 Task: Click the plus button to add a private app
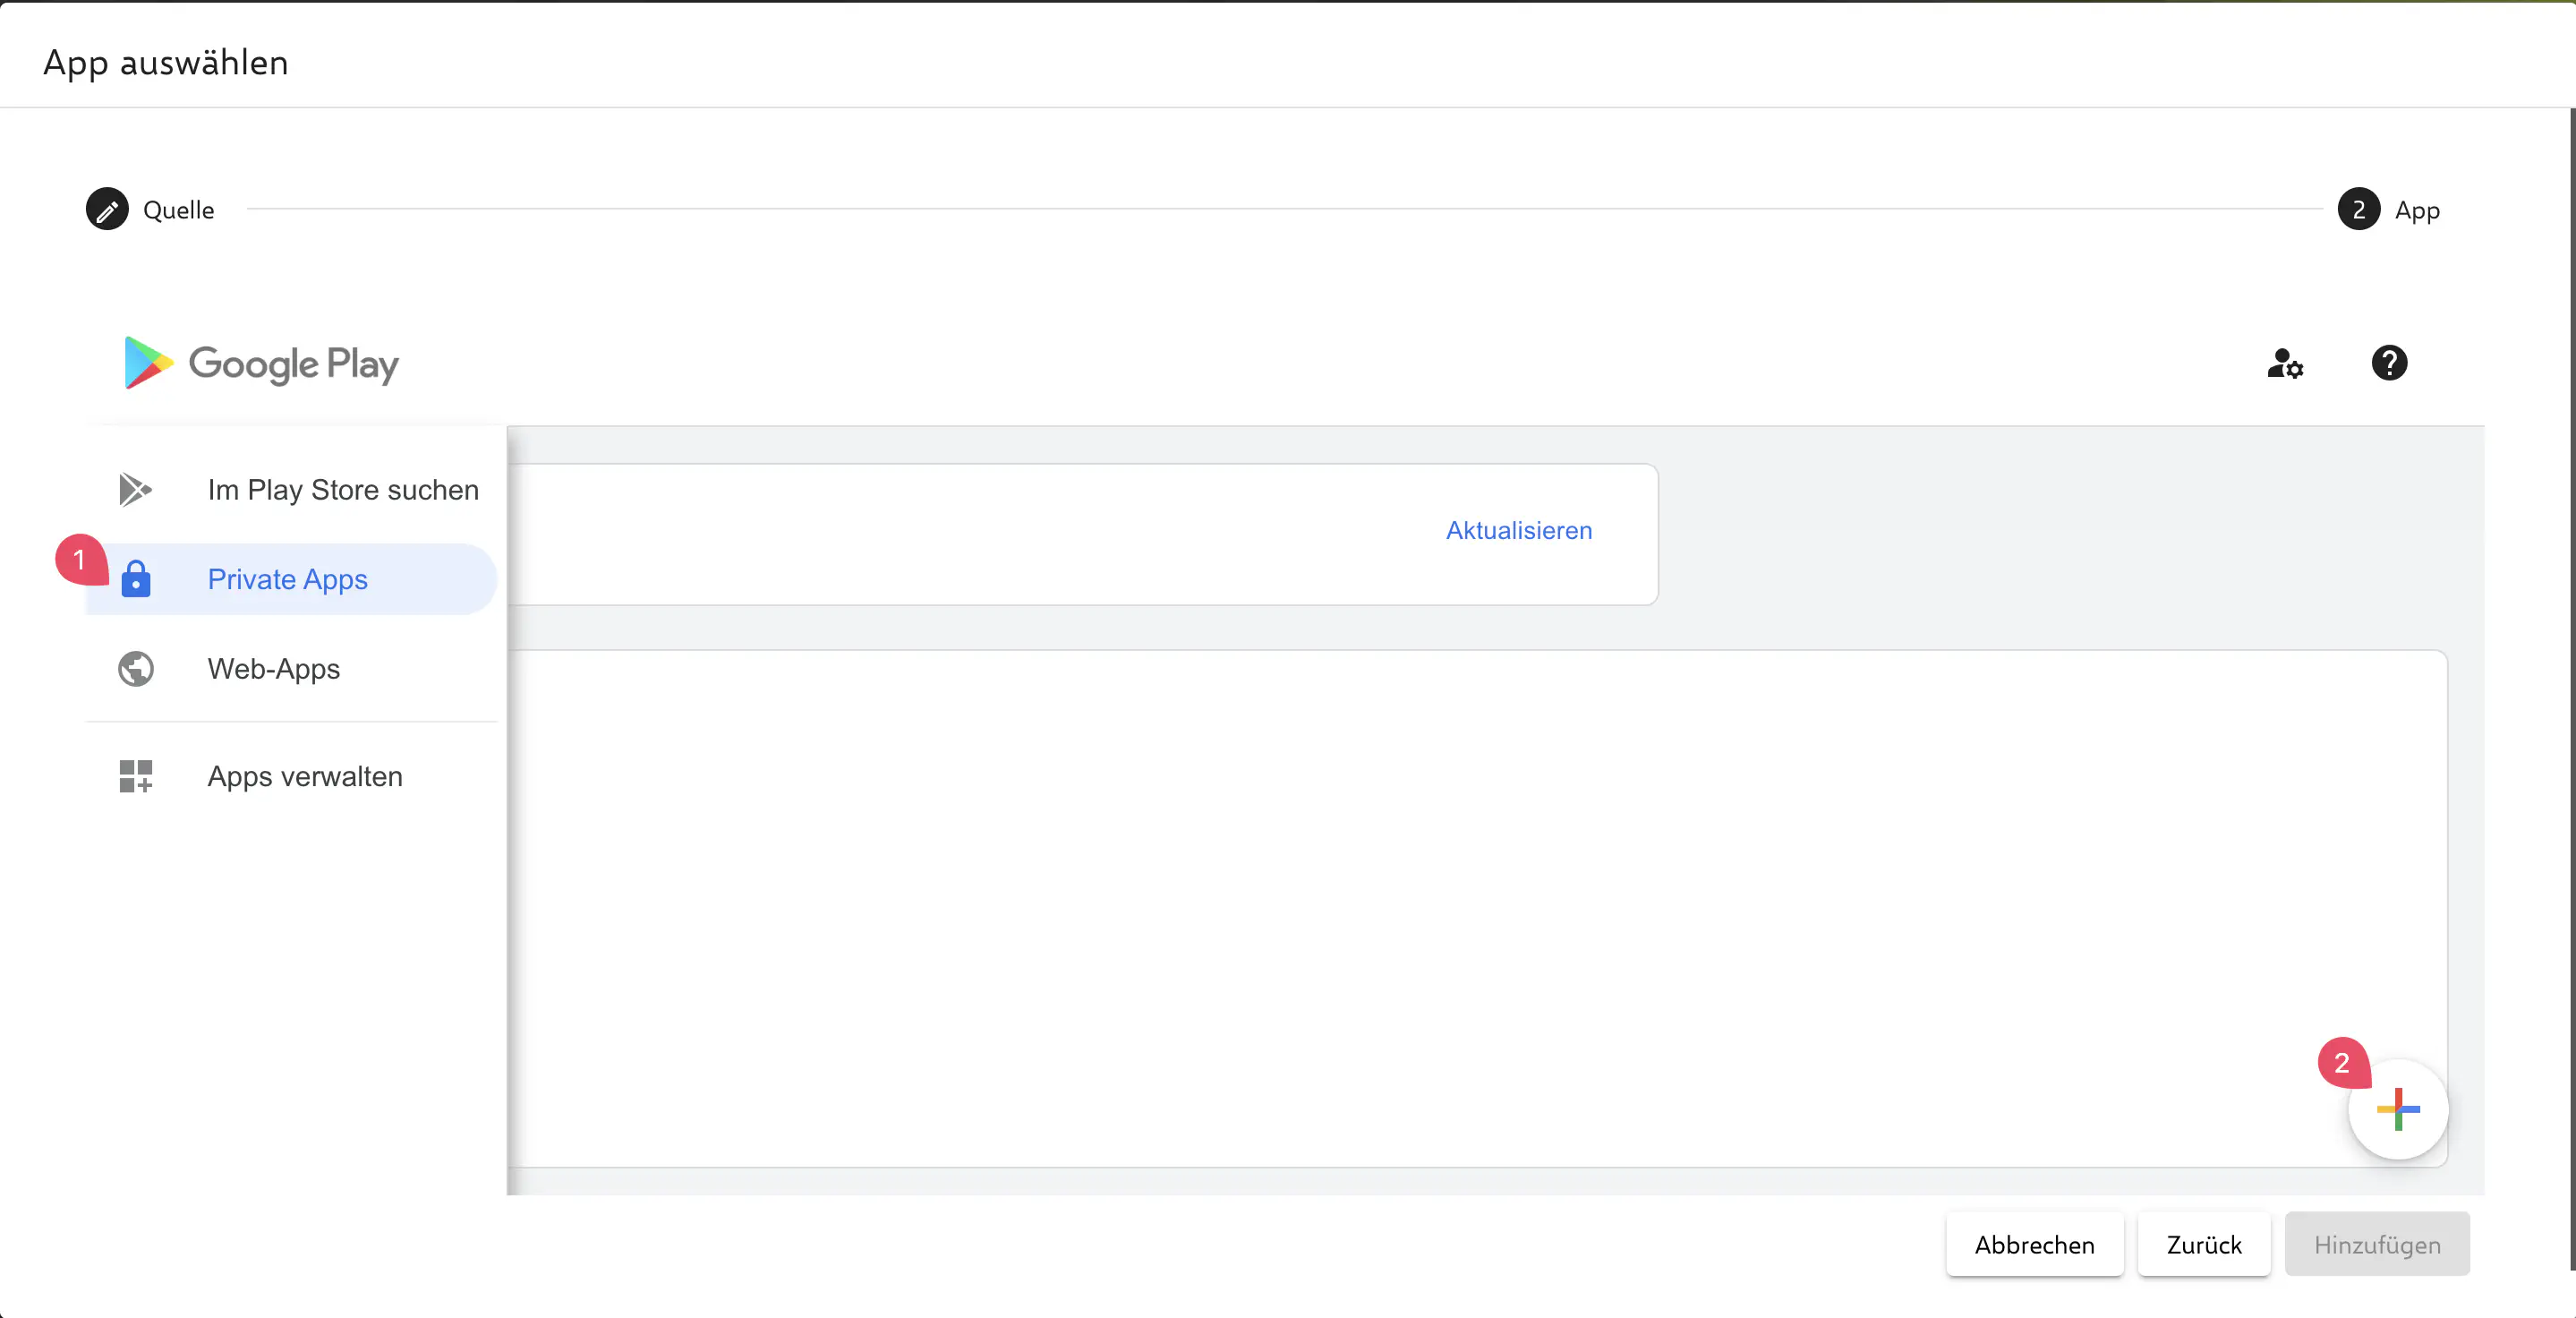tap(2399, 1110)
